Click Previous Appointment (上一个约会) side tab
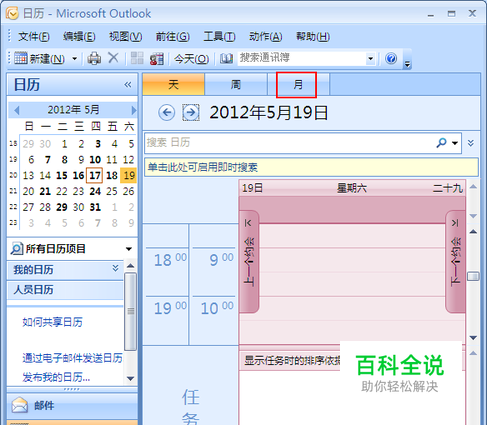Image resolution: width=487 pixels, height=425 pixels. coord(249,262)
